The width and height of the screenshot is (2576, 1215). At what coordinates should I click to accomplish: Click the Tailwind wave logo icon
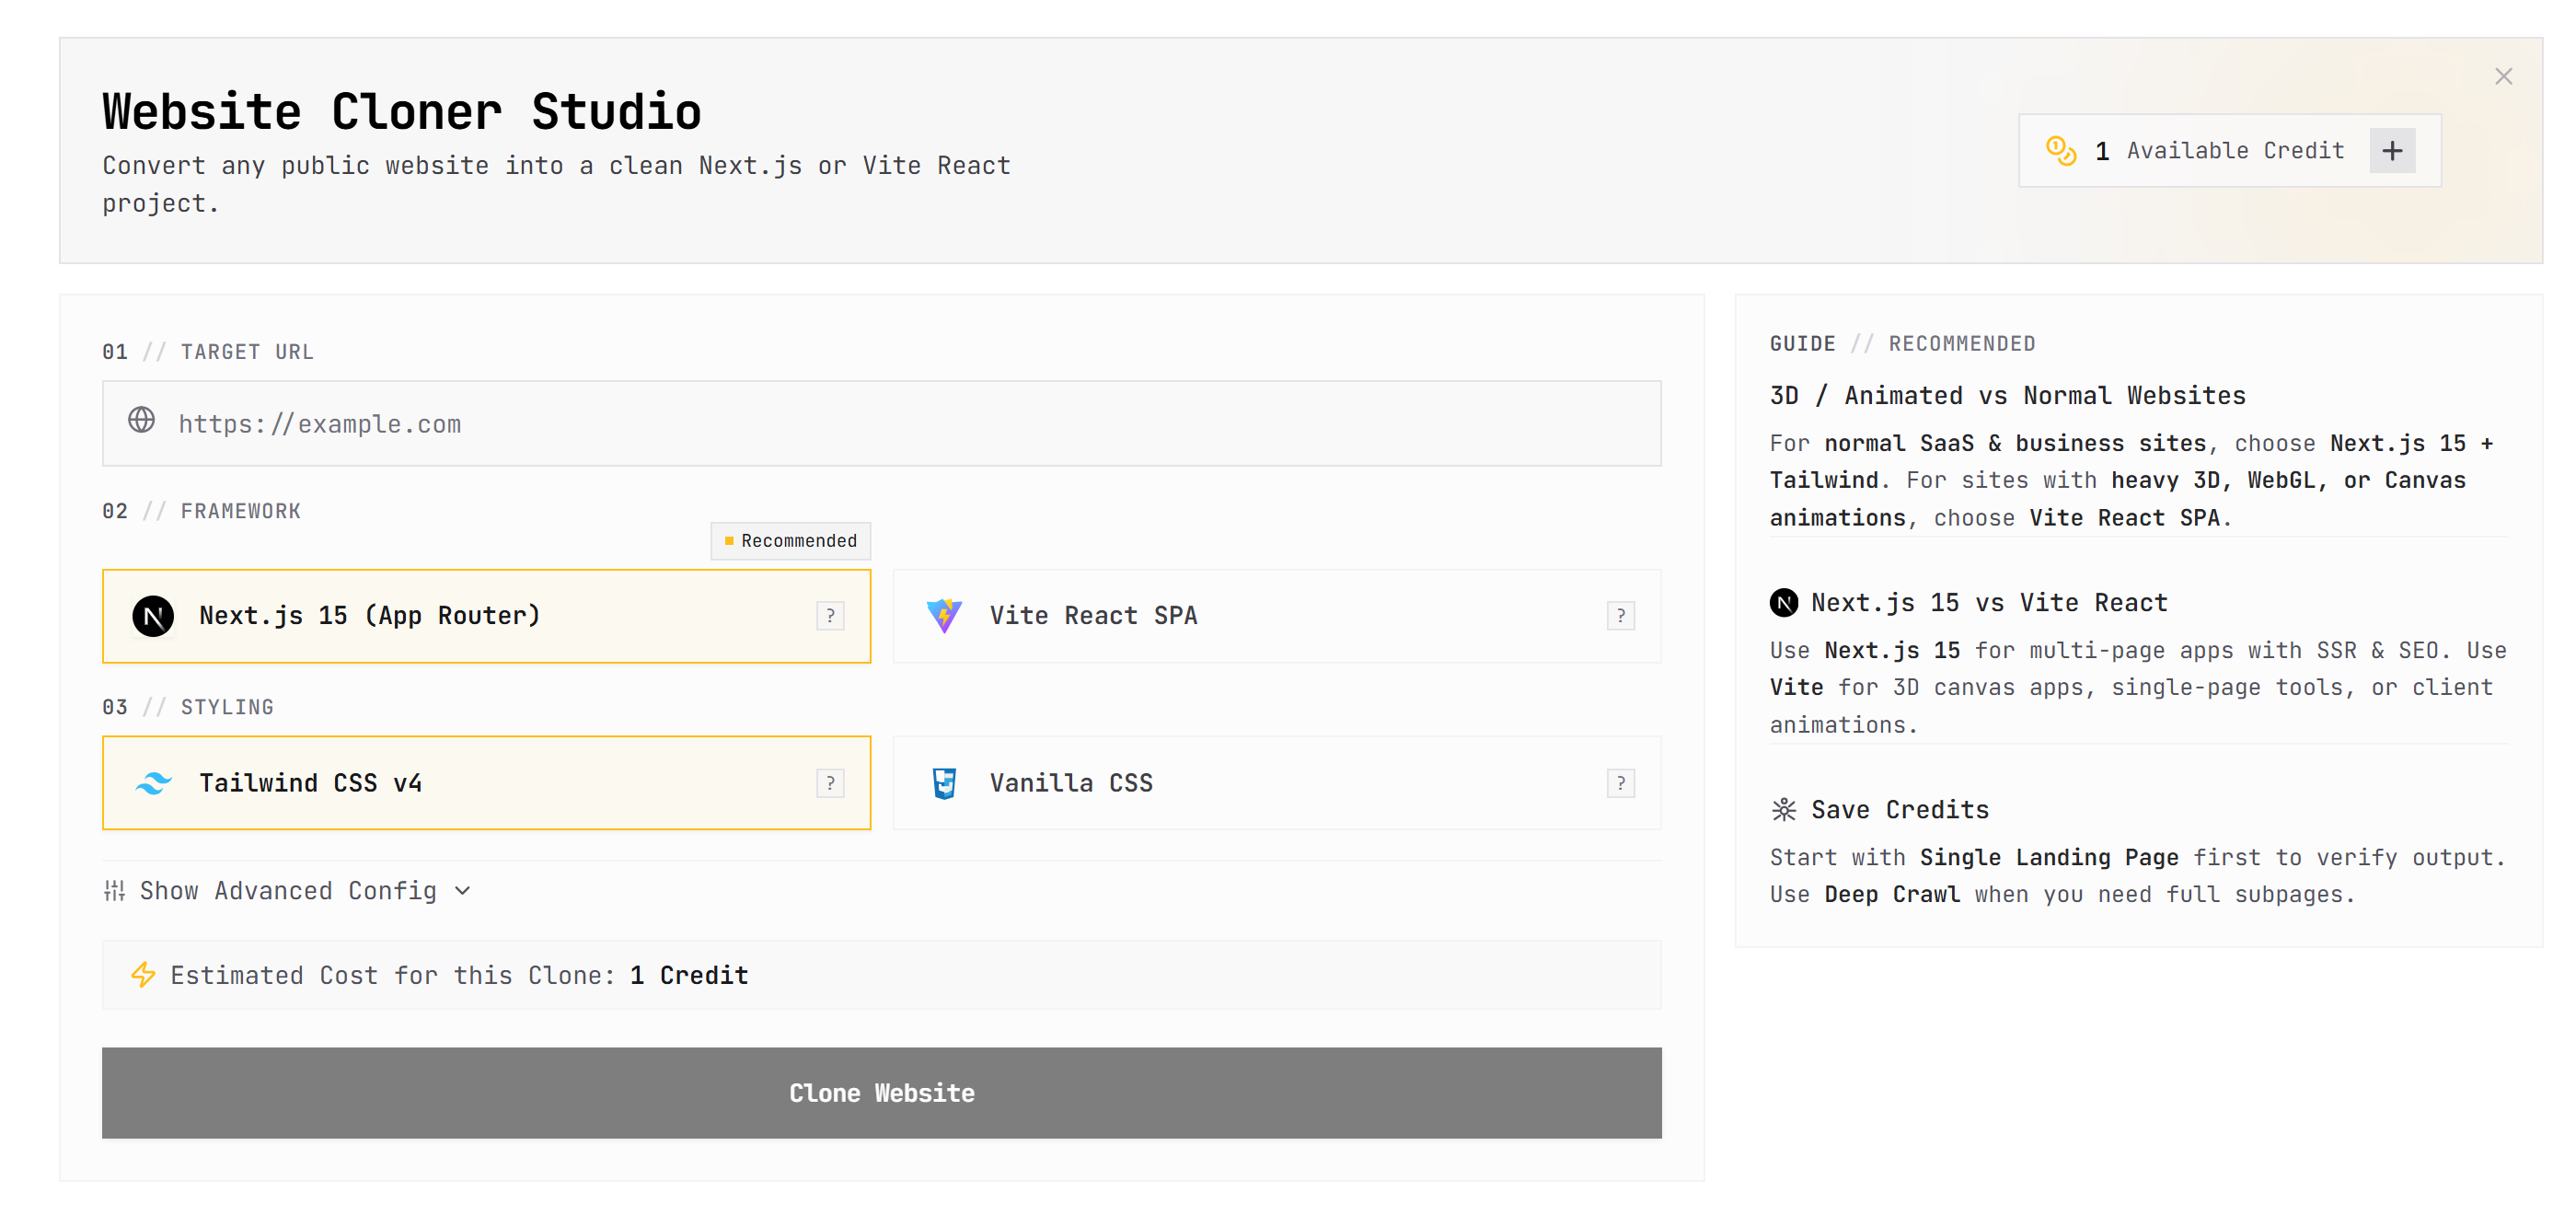point(153,783)
